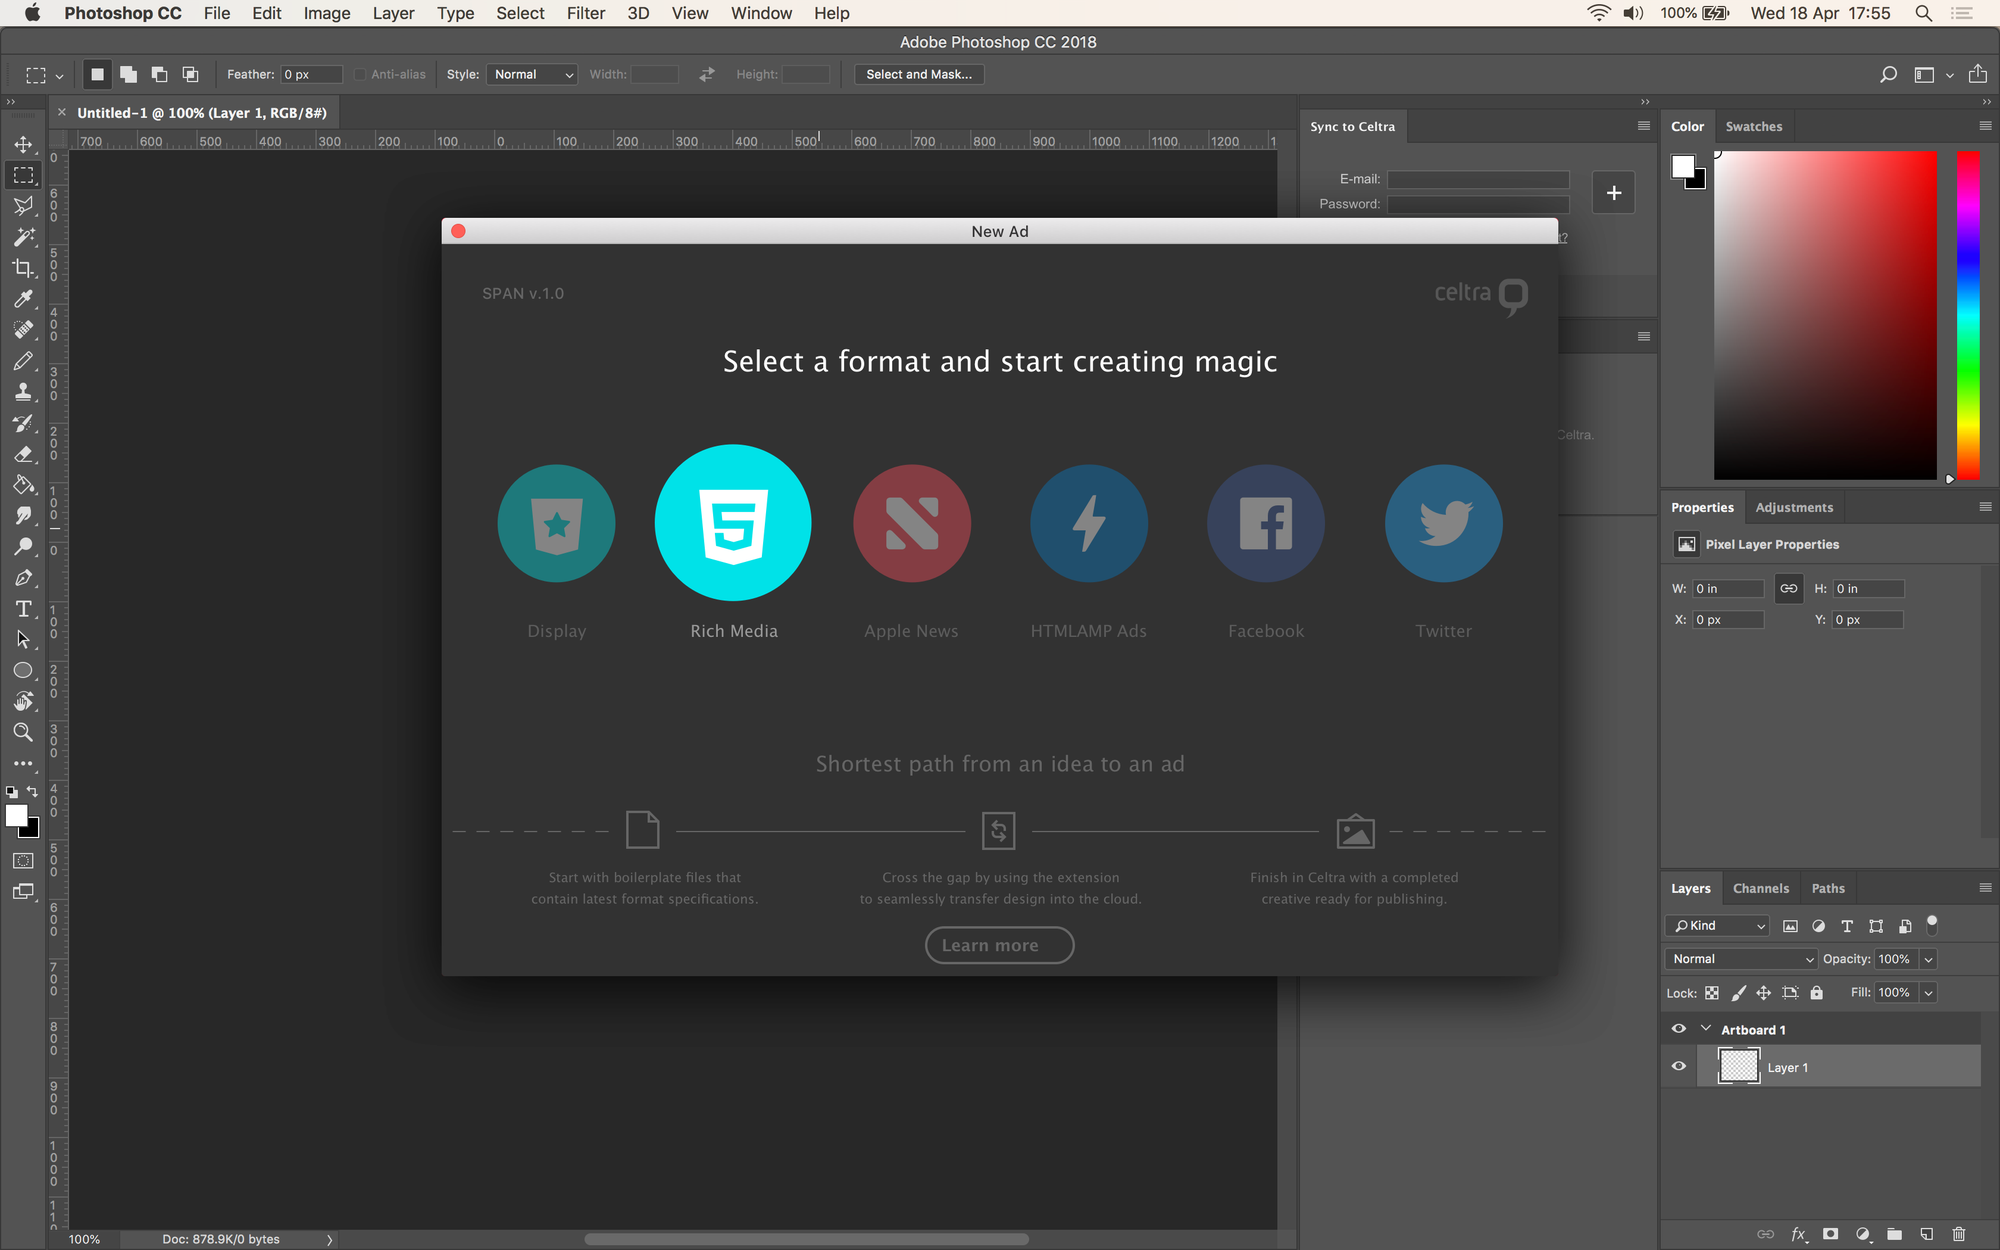Screen dimensions: 2000x1250
Task: Select the Crop tool
Action: pyautogui.click(x=23, y=268)
